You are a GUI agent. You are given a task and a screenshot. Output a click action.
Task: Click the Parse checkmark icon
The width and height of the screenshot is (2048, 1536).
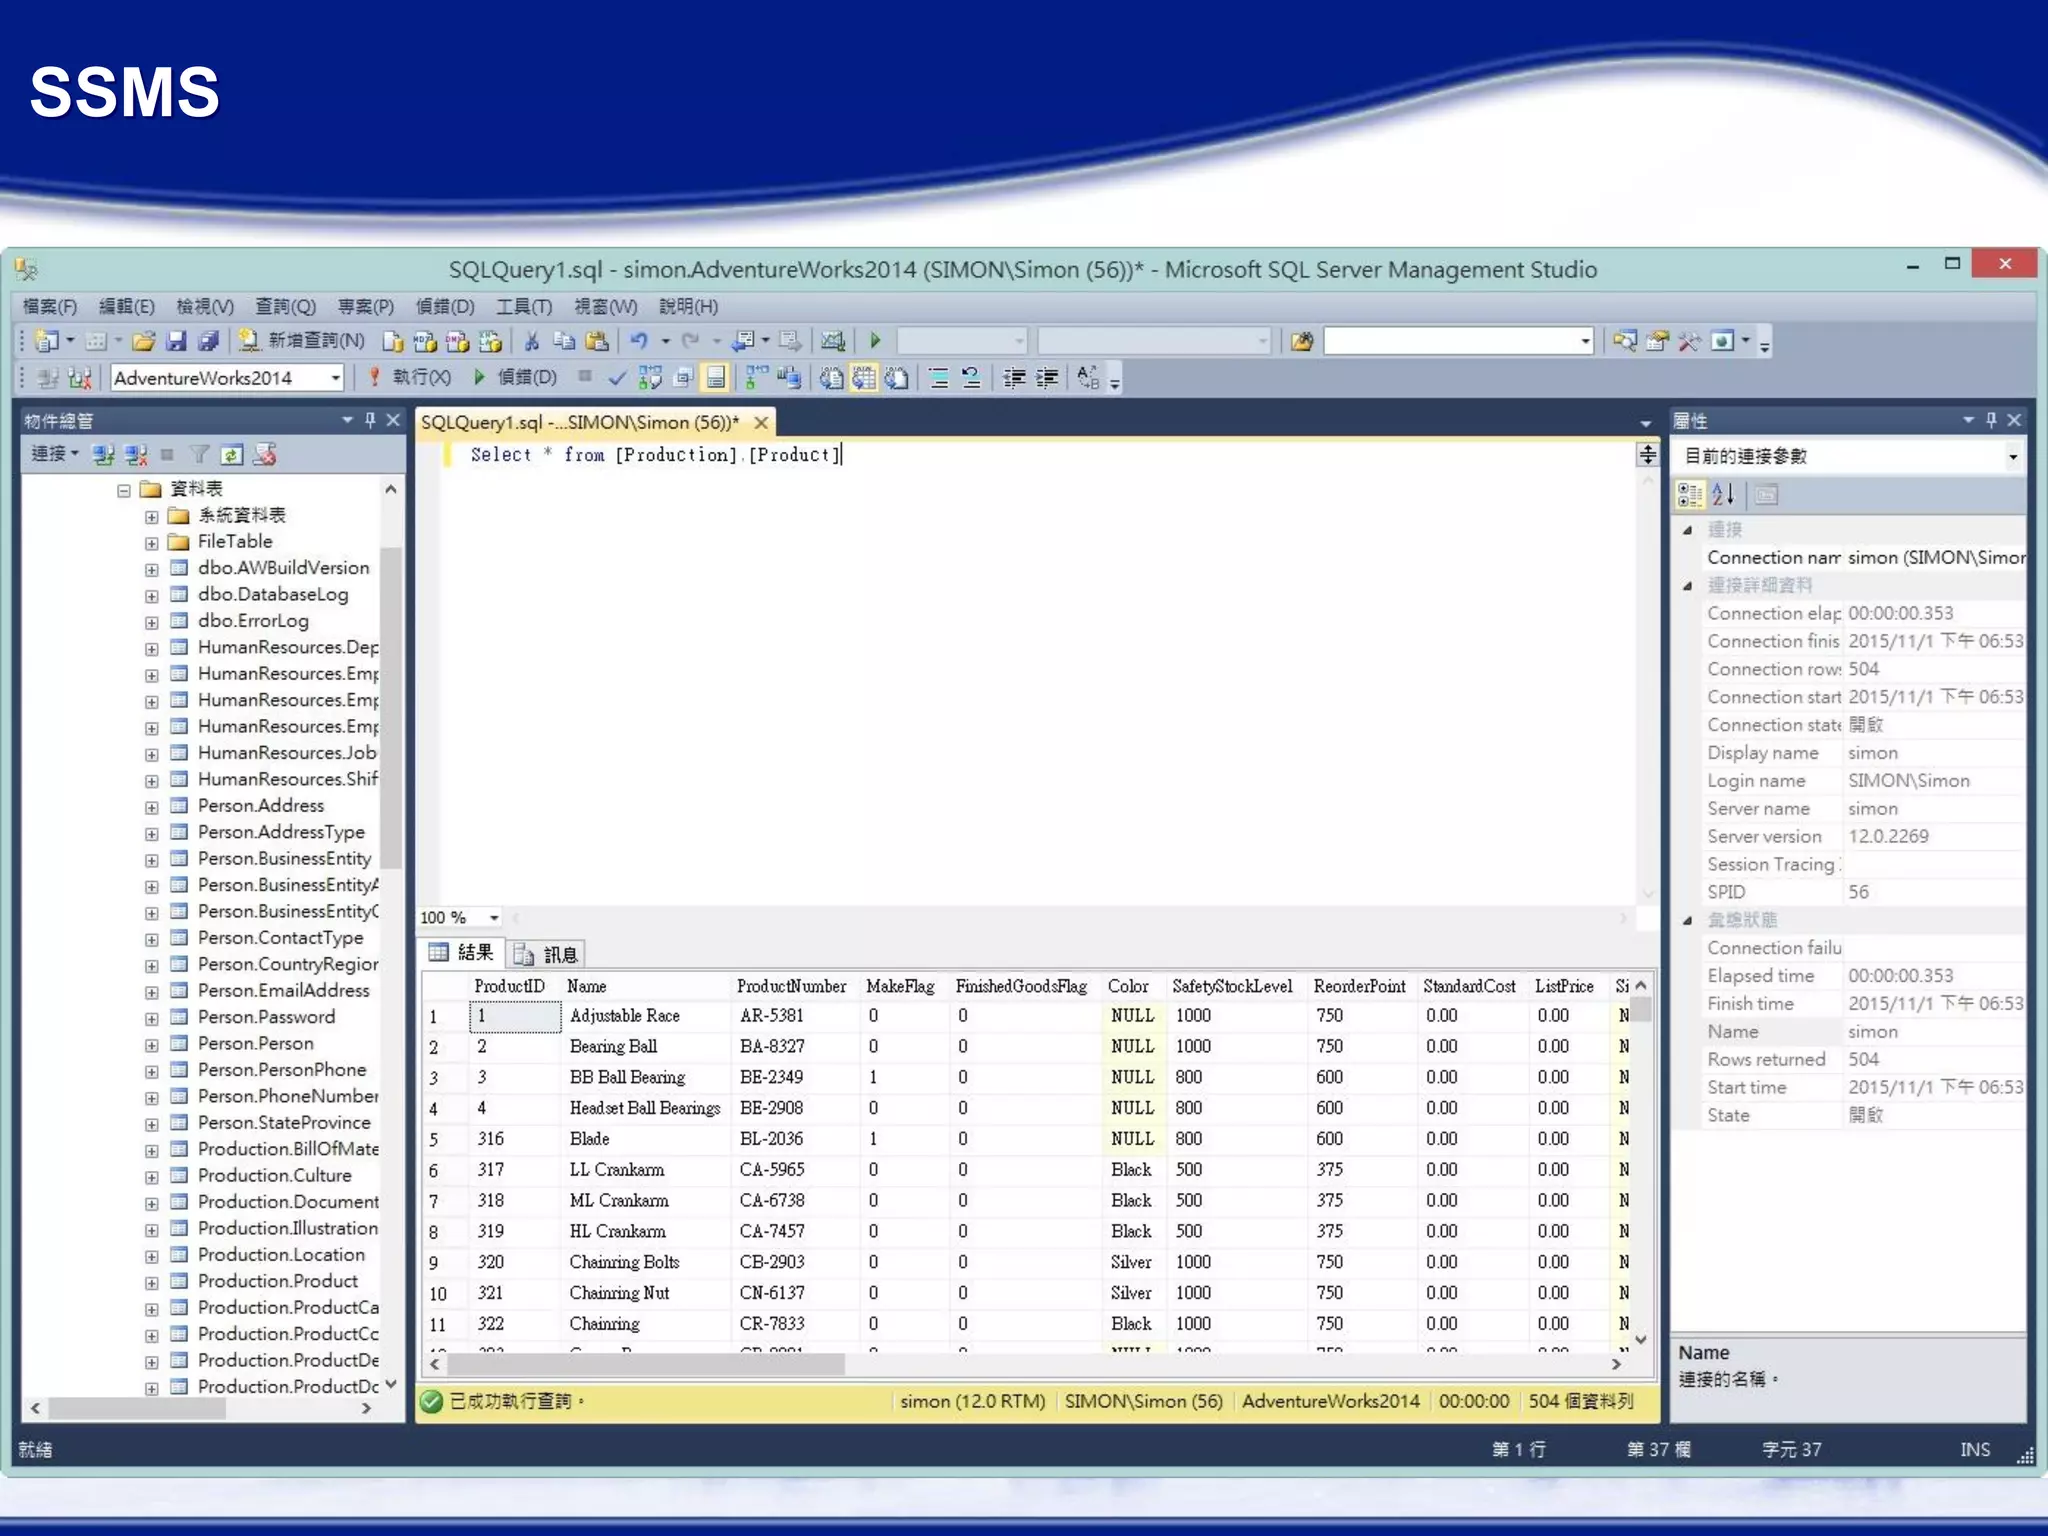617,377
